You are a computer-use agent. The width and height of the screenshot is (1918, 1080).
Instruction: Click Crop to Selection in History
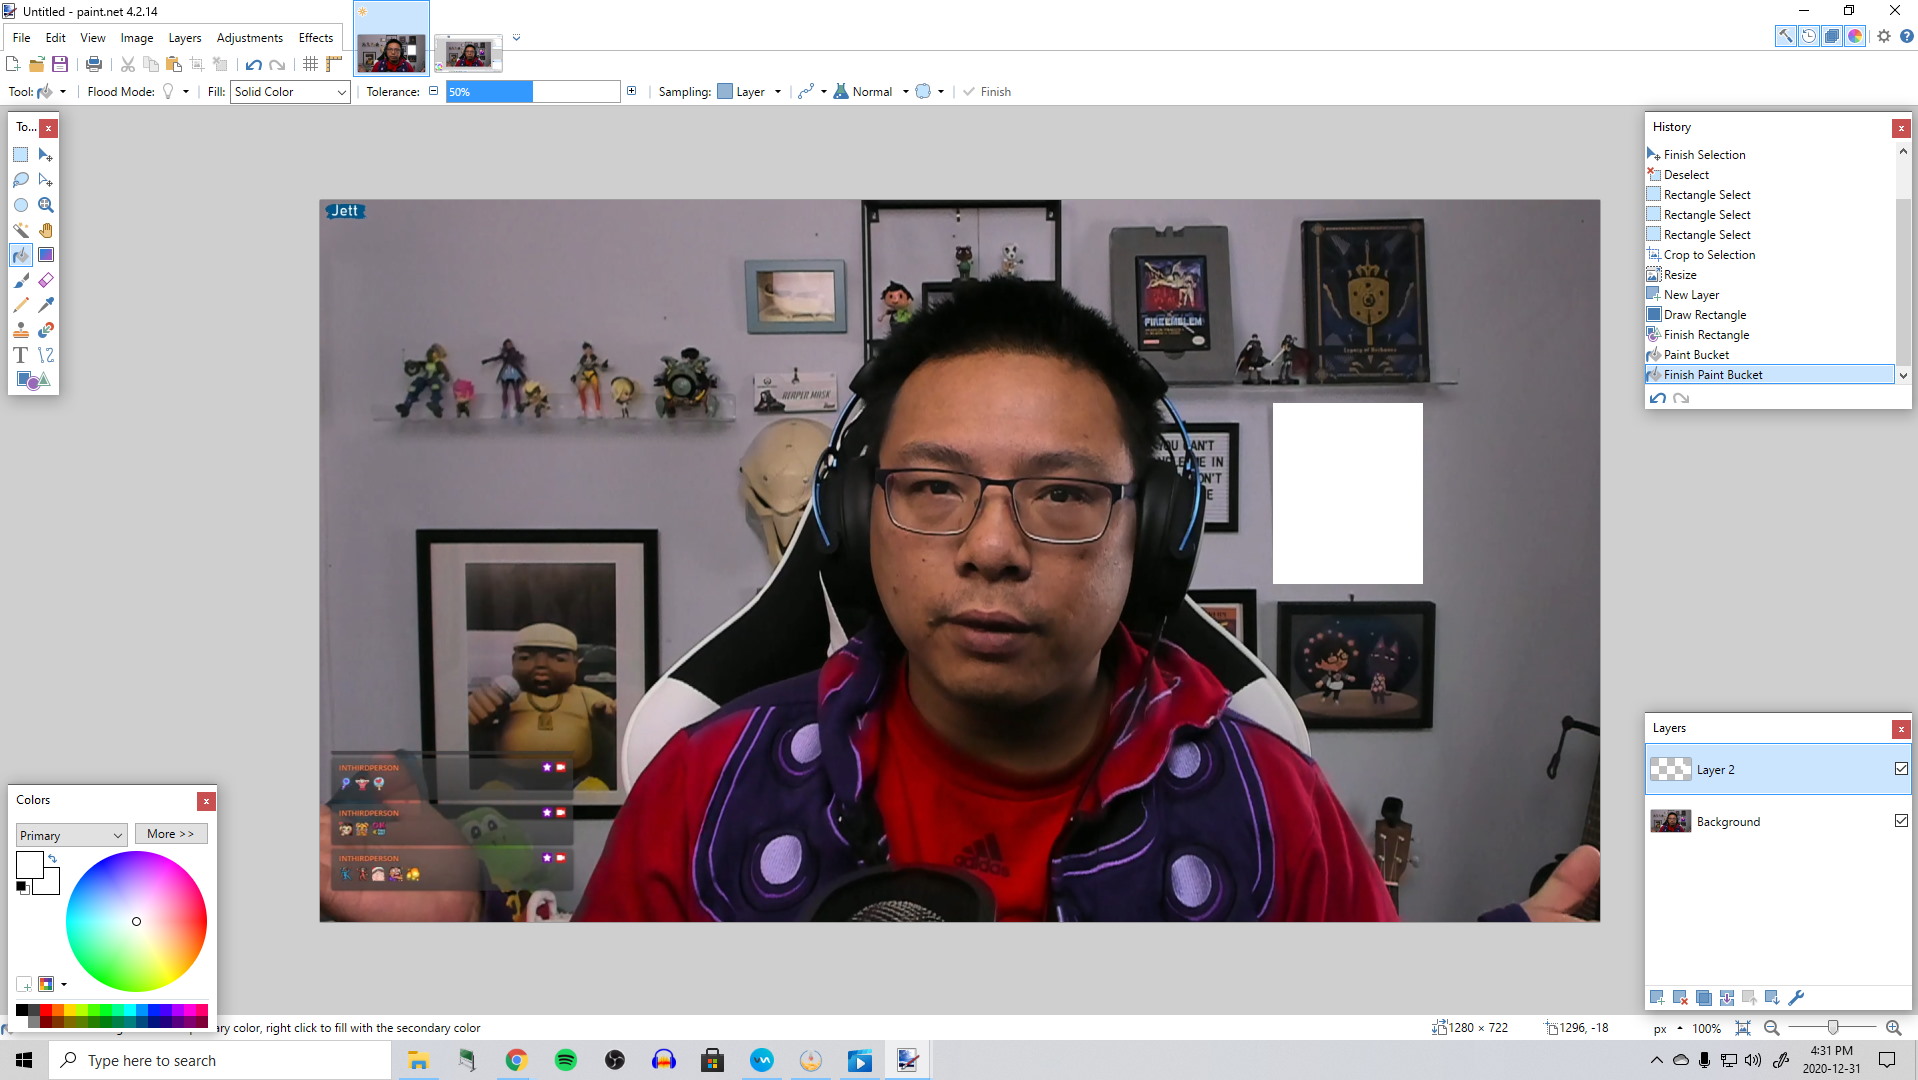pyautogui.click(x=1709, y=255)
